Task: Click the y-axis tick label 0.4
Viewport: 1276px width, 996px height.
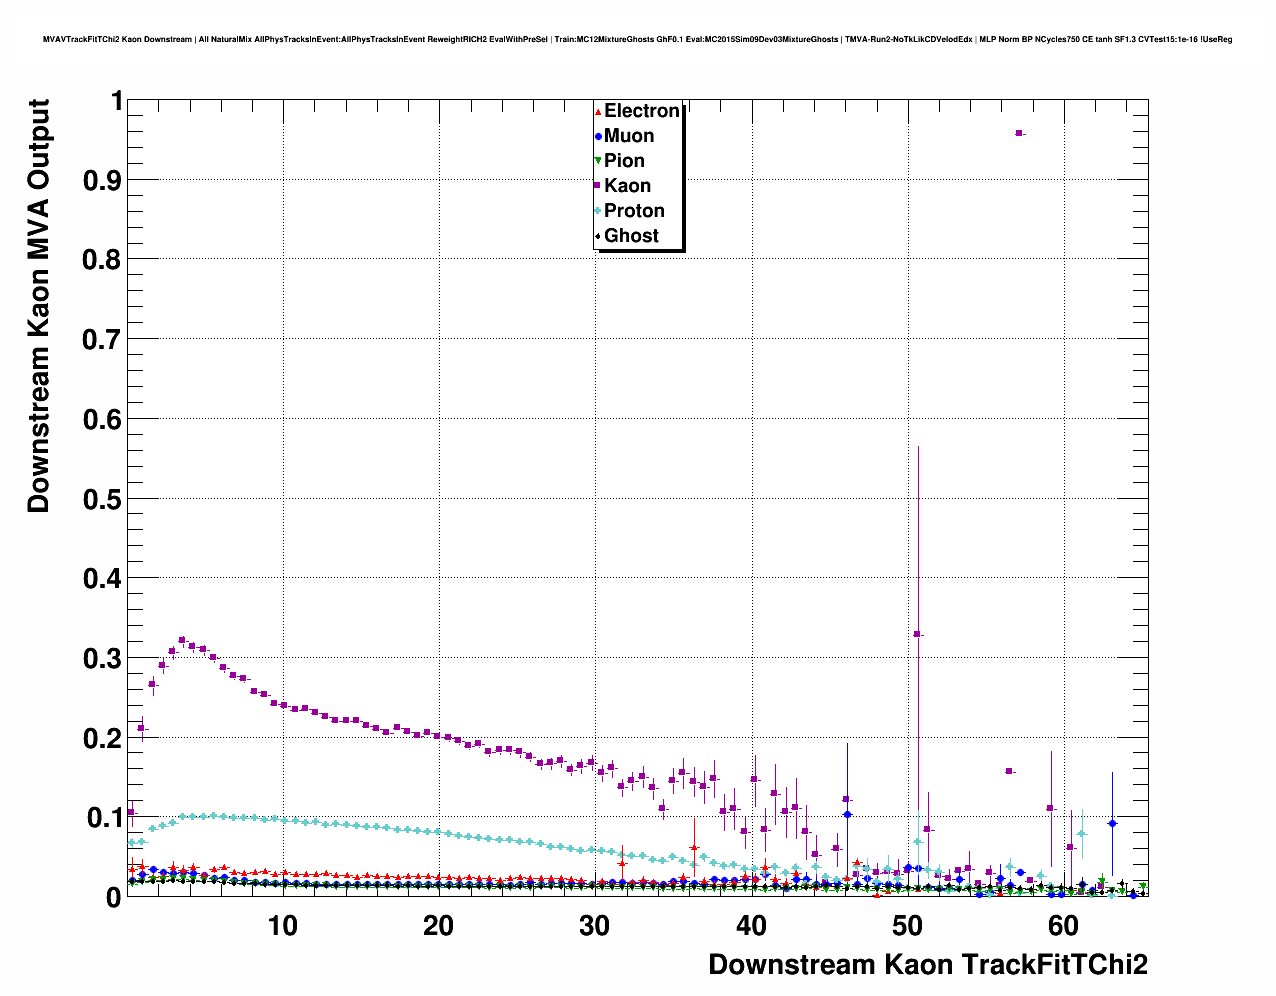Action: pyautogui.click(x=102, y=579)
